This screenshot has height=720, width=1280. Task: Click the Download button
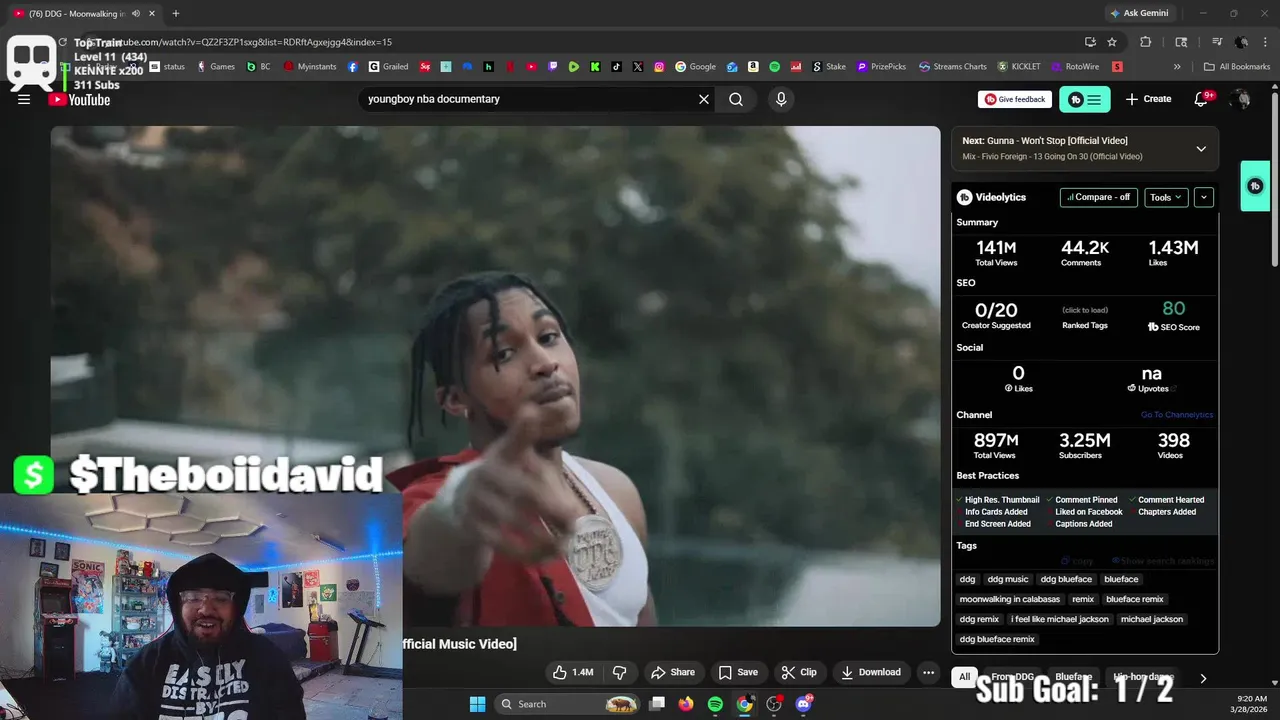(x=870, y=672)
